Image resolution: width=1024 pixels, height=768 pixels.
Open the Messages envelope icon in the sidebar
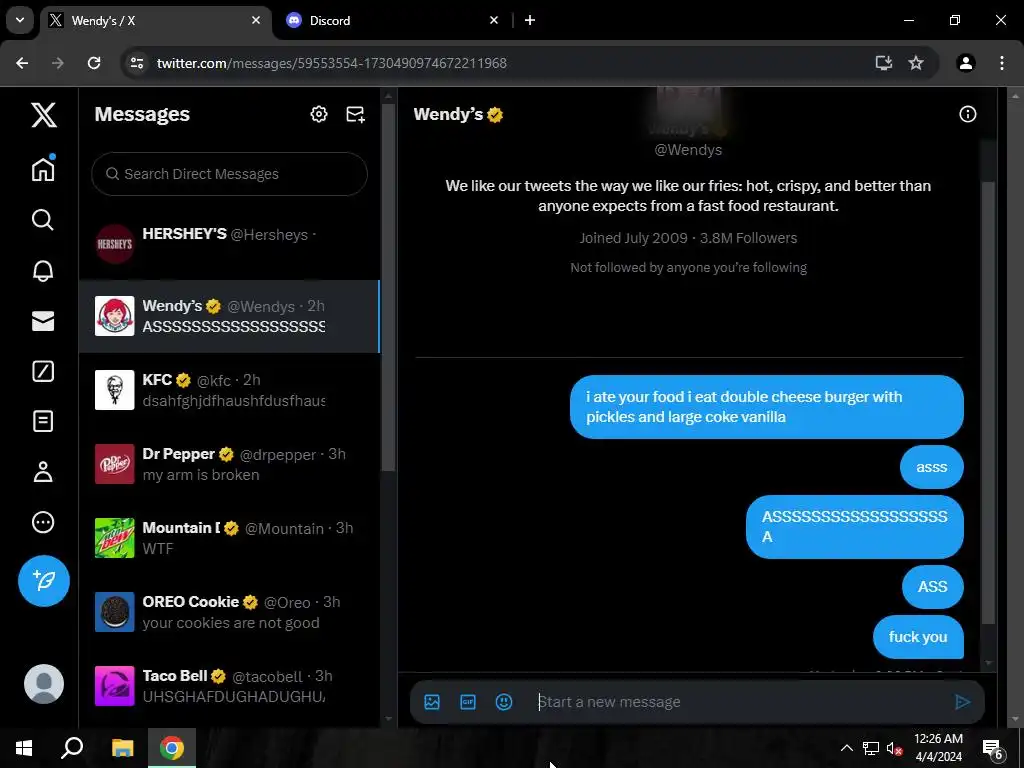[43, 321]
